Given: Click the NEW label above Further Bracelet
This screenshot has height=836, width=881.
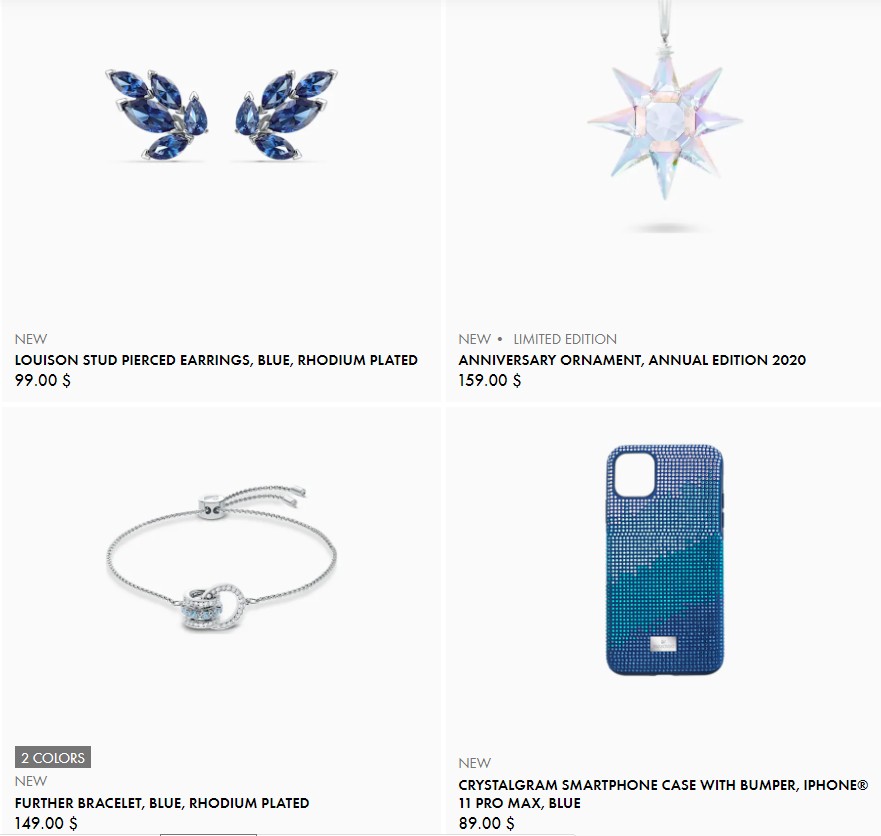Looking at the screenshot, I should click(31, 781).
